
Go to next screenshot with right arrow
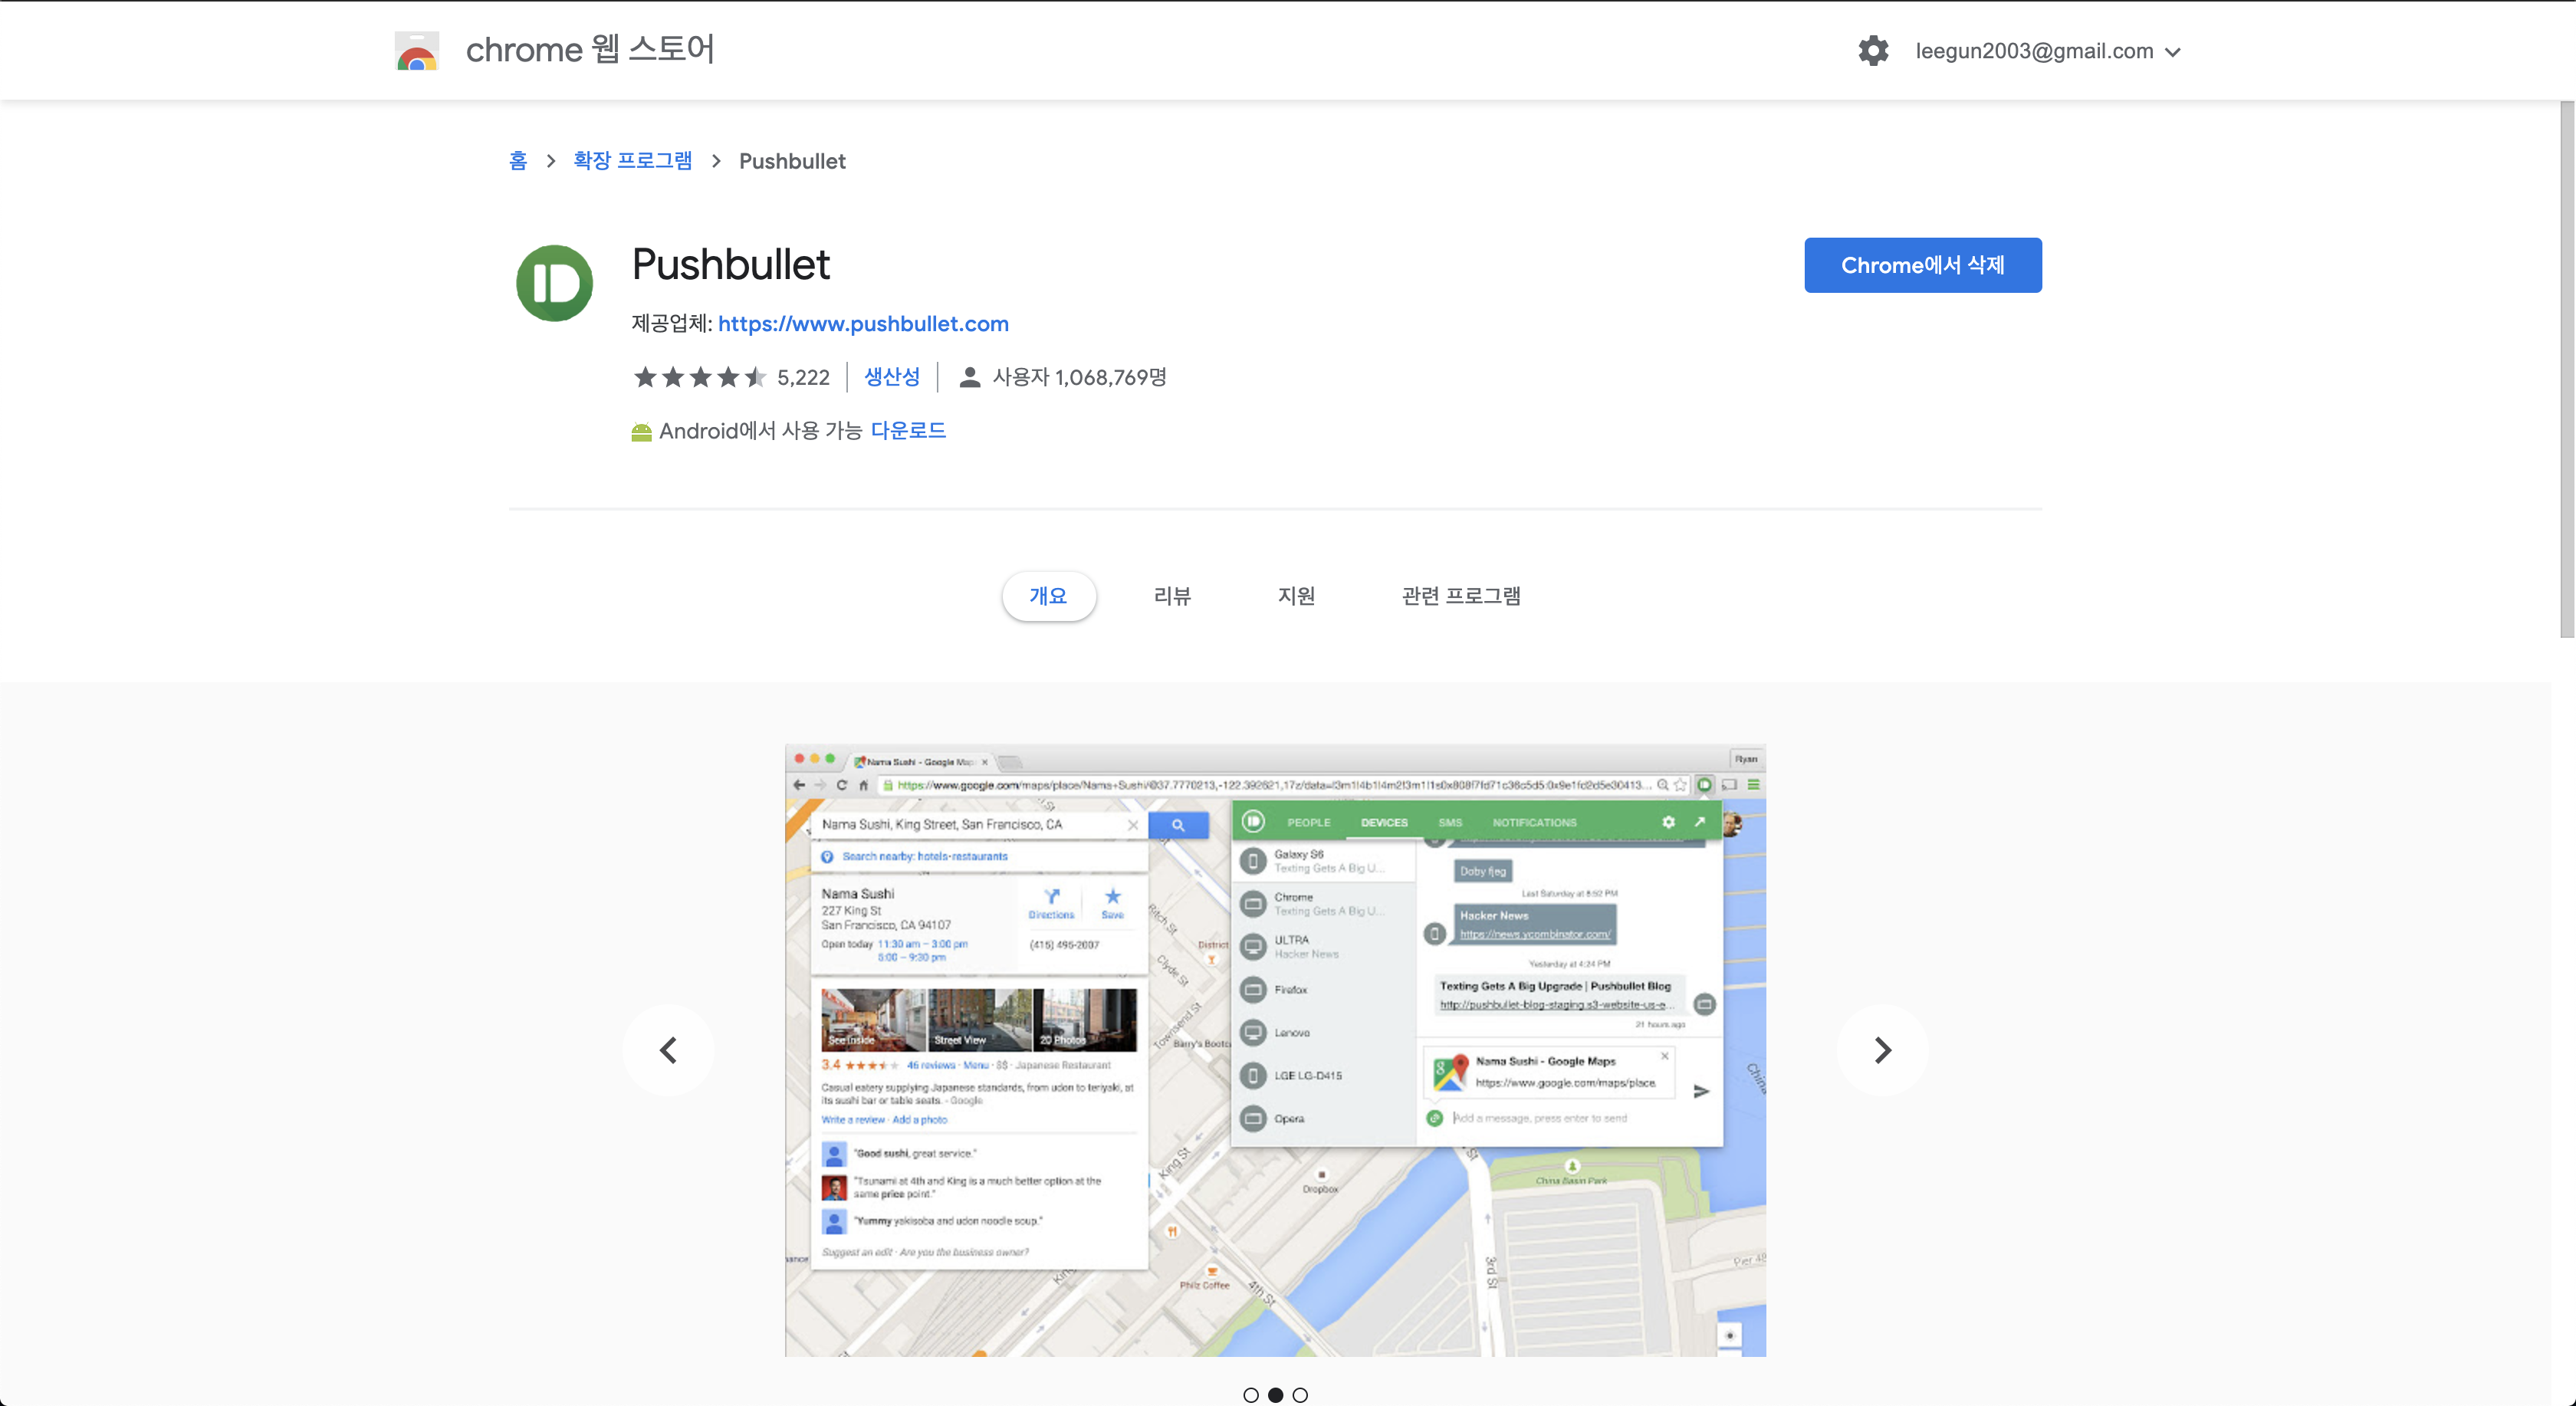click(1882, 1050)
